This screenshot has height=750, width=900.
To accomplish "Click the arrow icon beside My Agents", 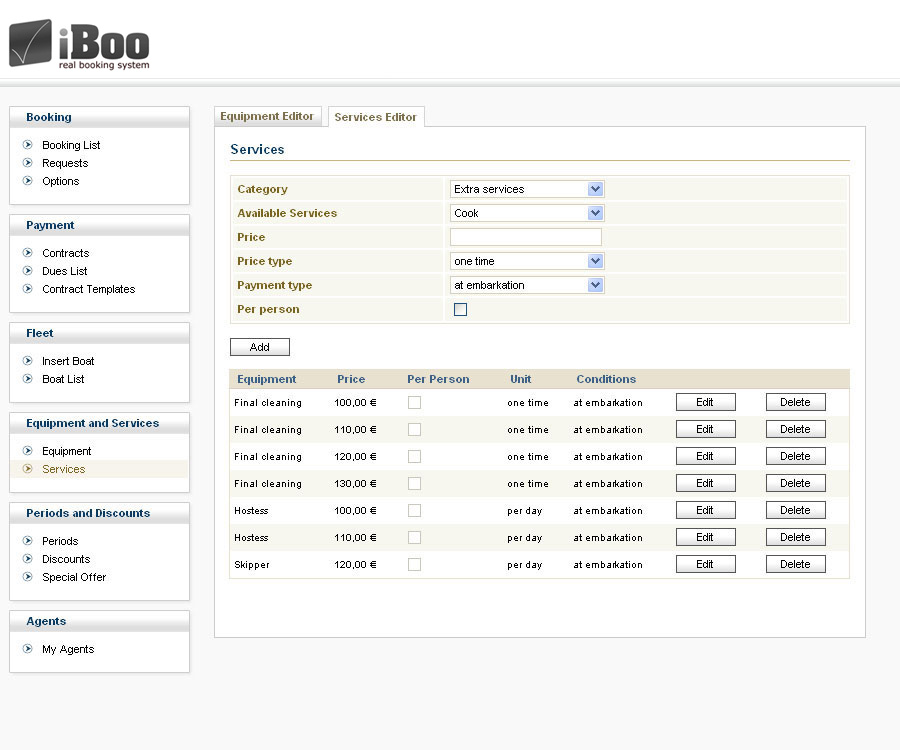I will tap(28, 649).
